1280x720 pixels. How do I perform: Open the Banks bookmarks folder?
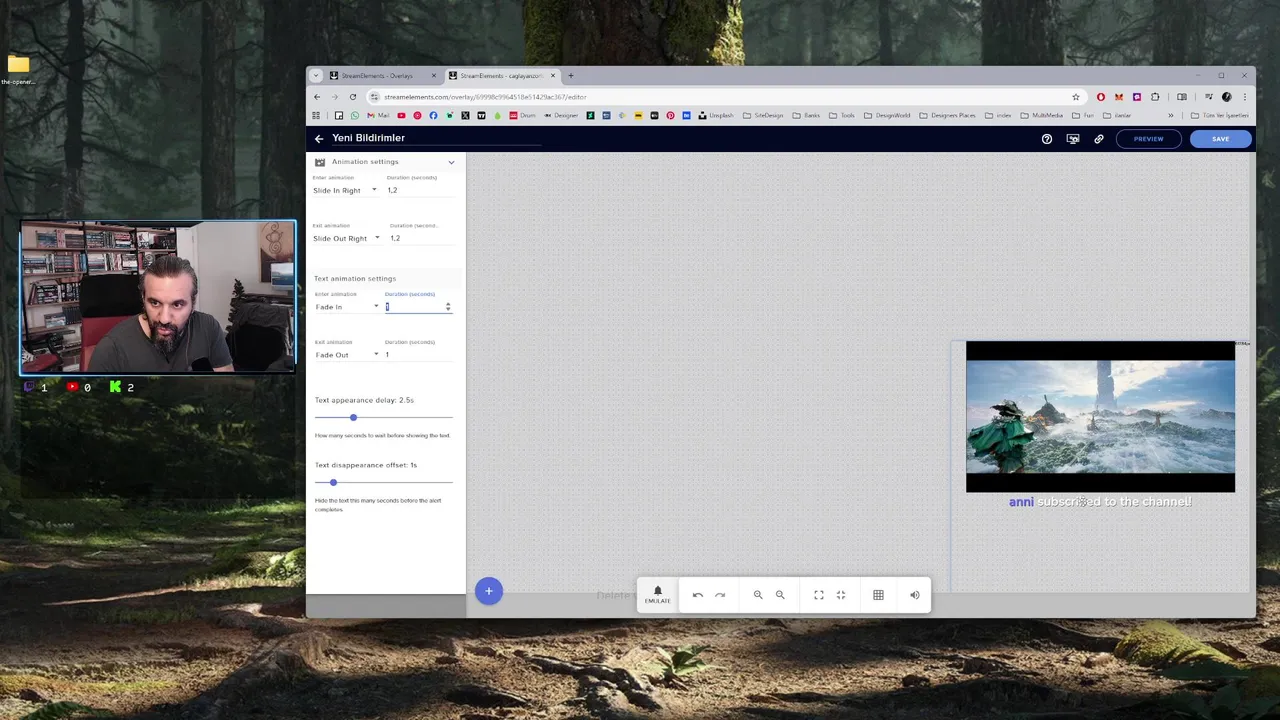pyautogui.click(x=806, y=116)
